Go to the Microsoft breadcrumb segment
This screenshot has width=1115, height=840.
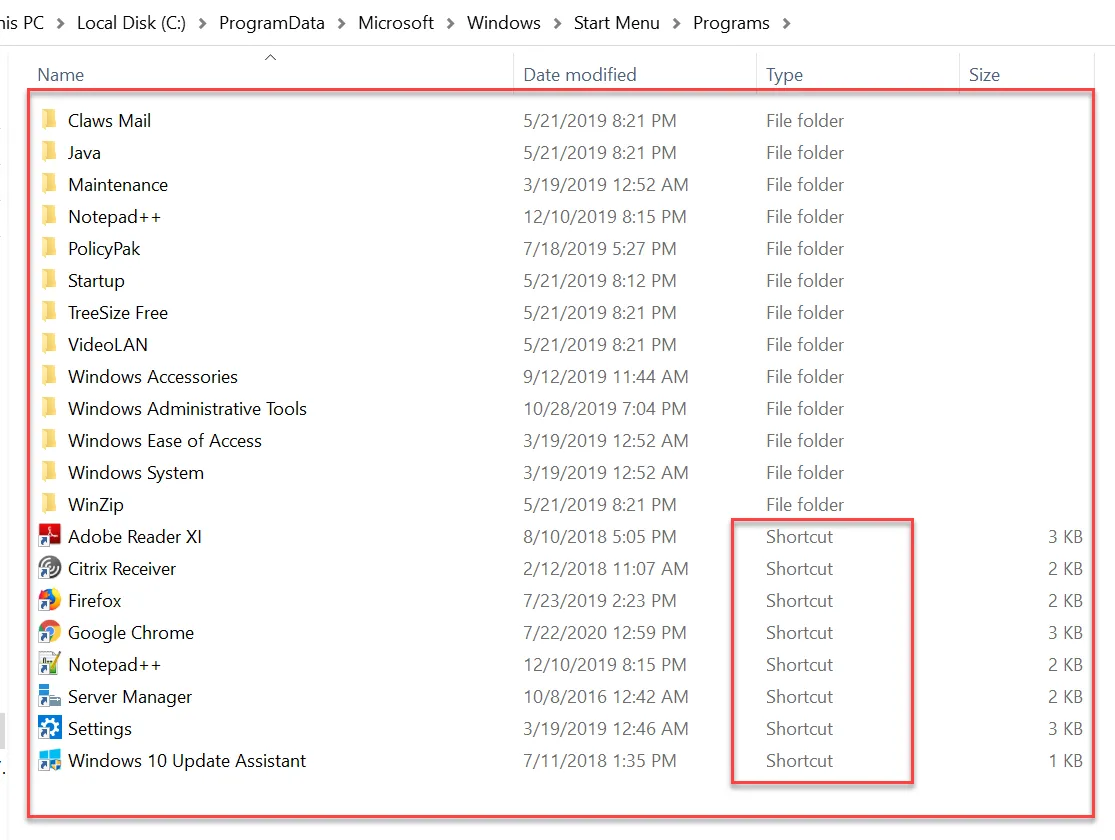(396, 23)
